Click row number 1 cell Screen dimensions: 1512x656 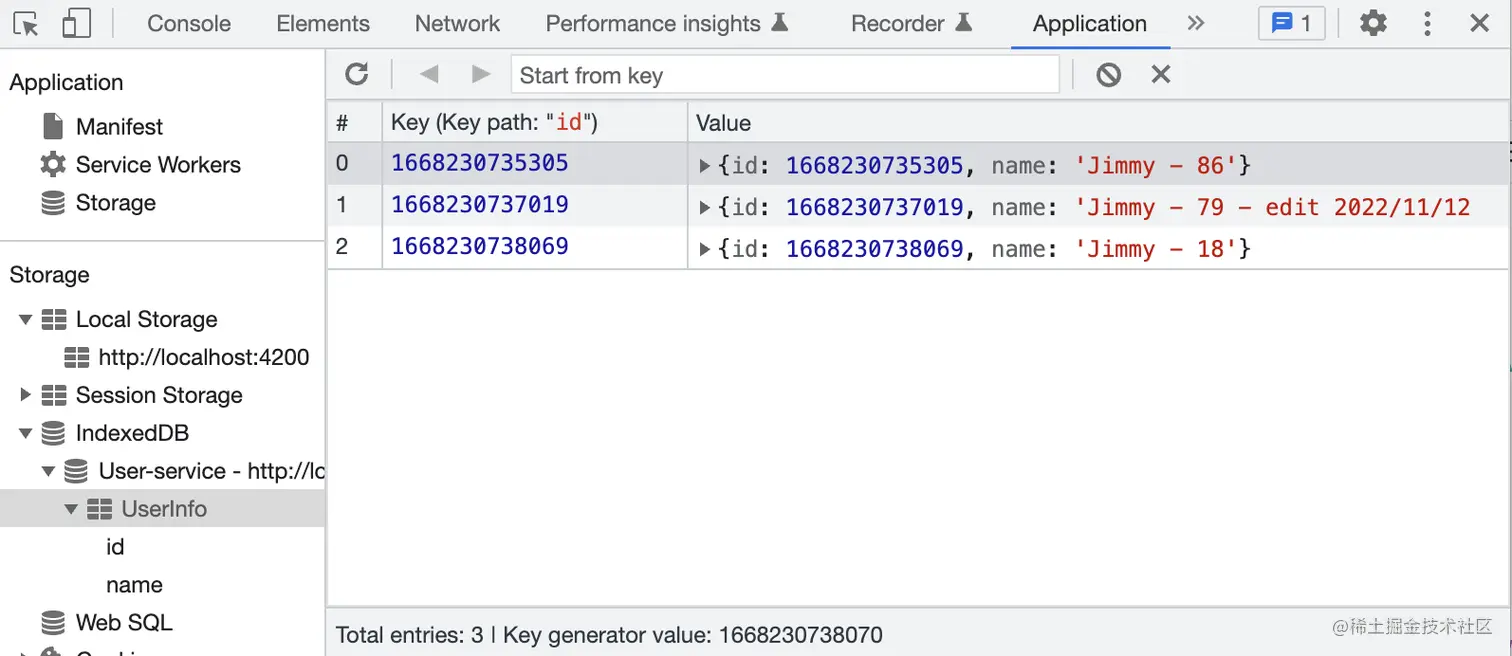click(355, 205)
